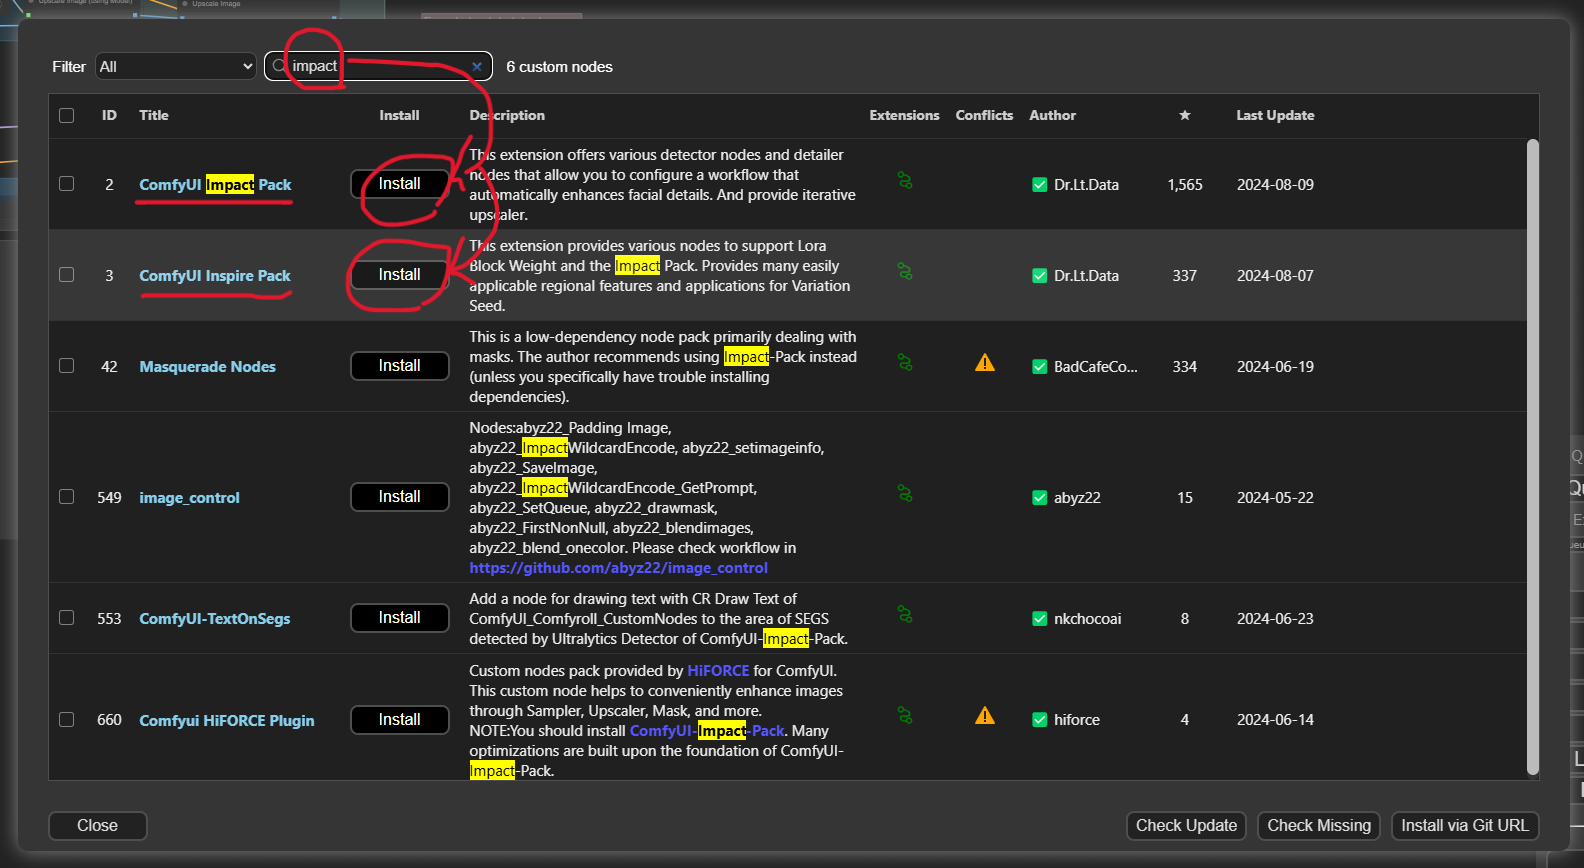
Task: Open the Filter dropdown set to All
Action: point(176,66)
